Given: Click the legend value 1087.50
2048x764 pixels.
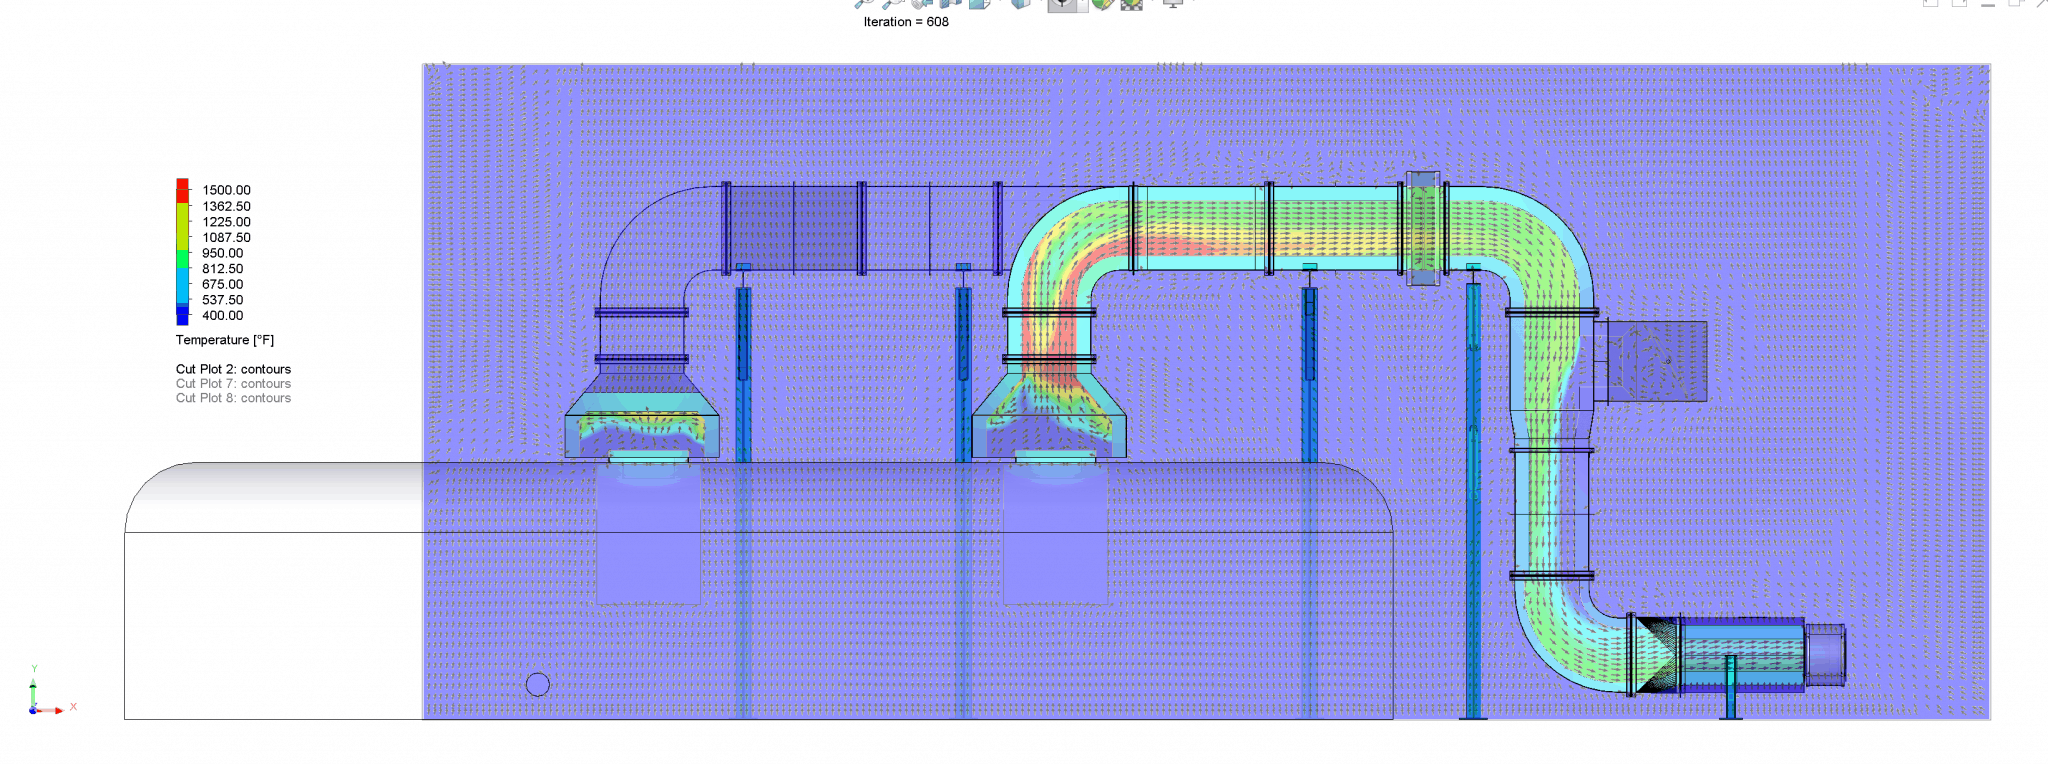Looking at the screenshot, I should click(x=226, y=238).
